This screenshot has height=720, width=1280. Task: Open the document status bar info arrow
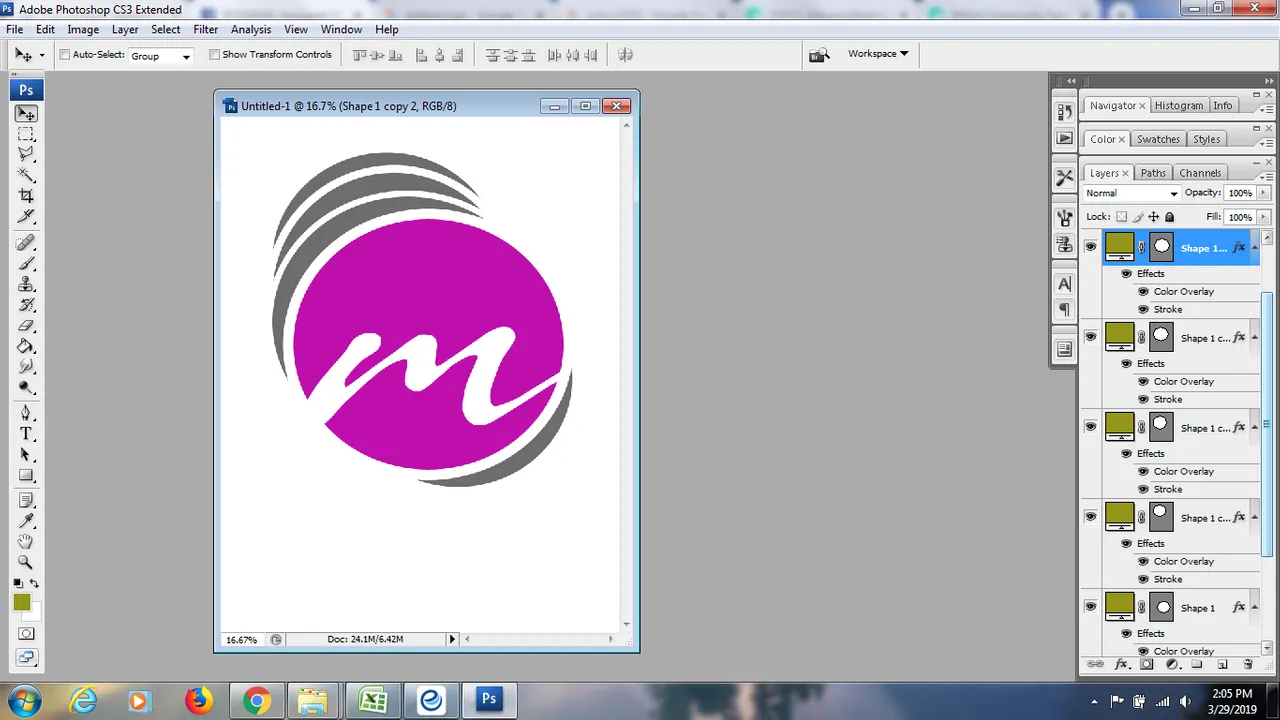[x=452, y=639]
